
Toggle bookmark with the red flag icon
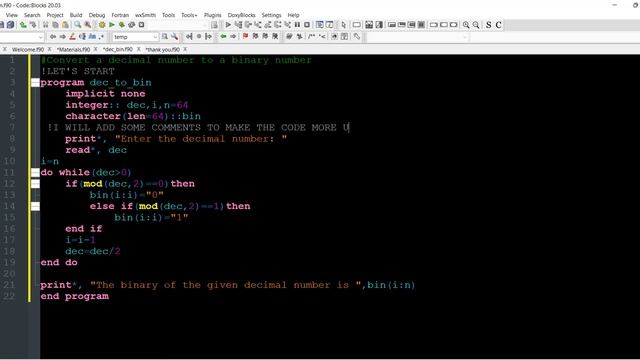pyautogui.click(x=245, y=37)
